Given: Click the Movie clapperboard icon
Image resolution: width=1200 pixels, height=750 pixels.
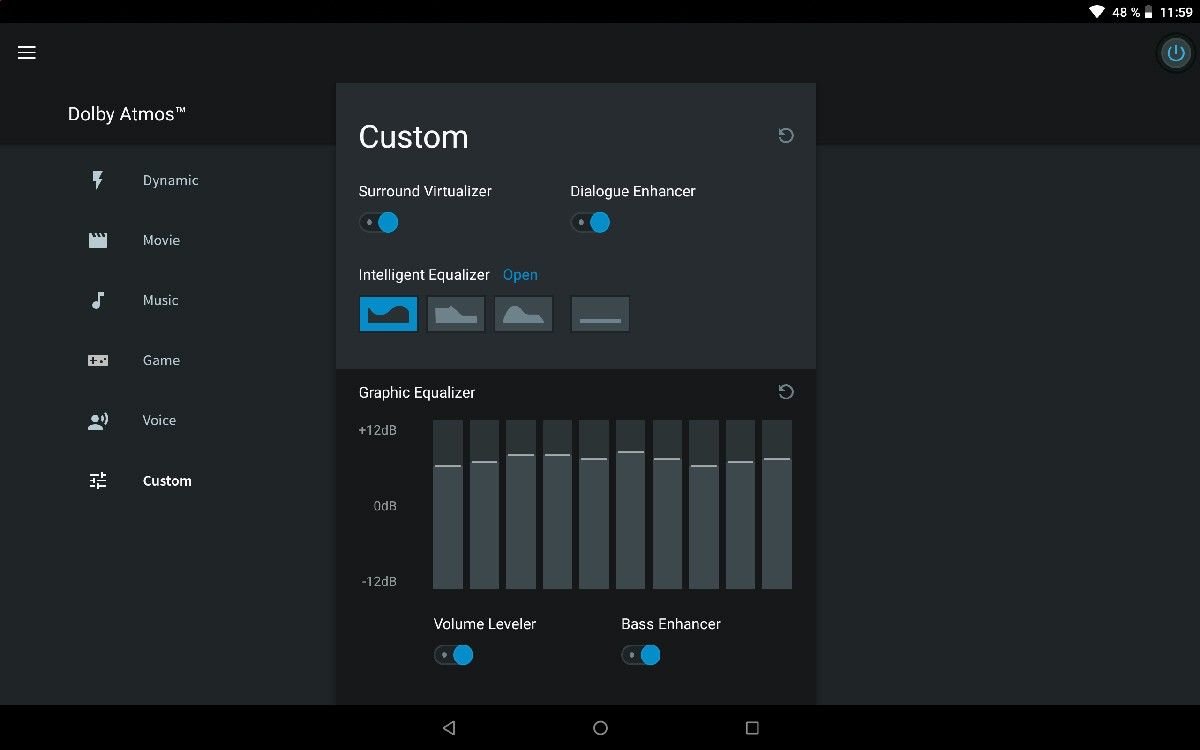Looking at the screenshot, I should pyautogui.click(x=98, y=240).
